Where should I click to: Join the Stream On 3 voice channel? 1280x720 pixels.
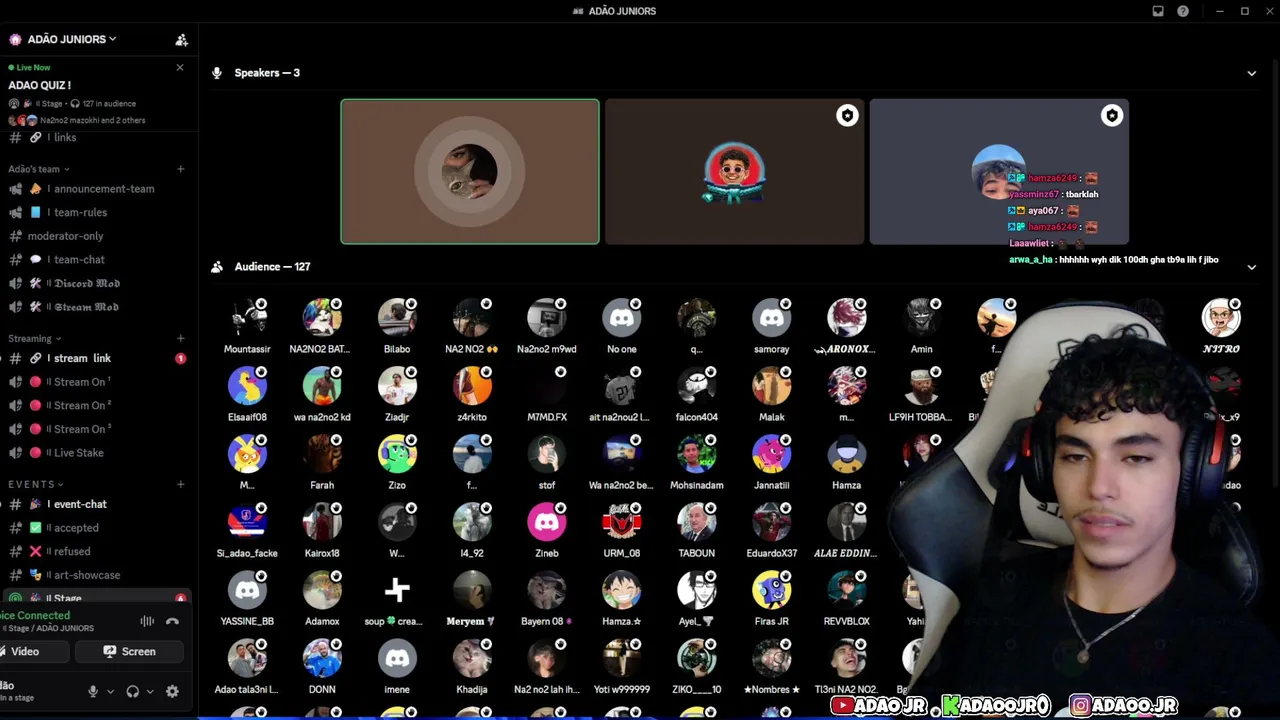pyautogui.click(x=96, y=429)
